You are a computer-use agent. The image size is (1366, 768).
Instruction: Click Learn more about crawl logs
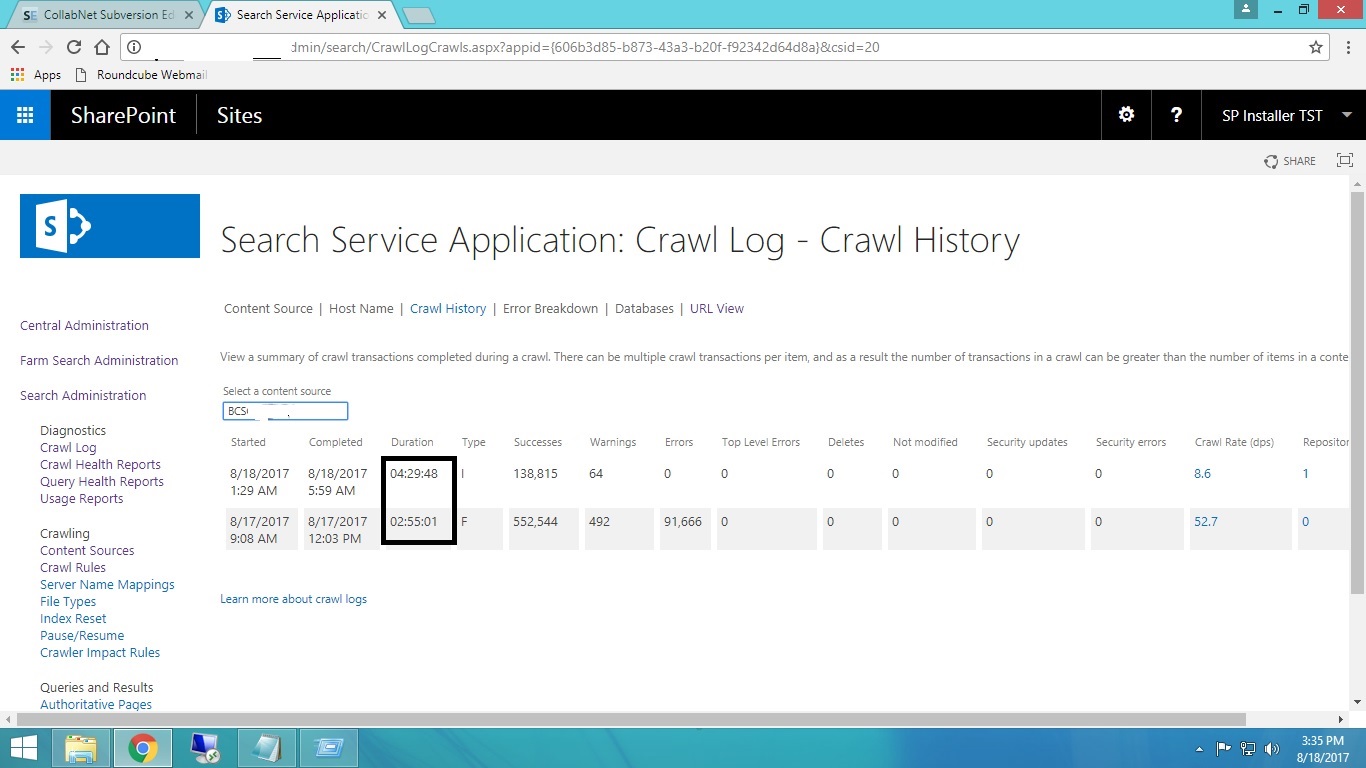[x=293, y=599]
